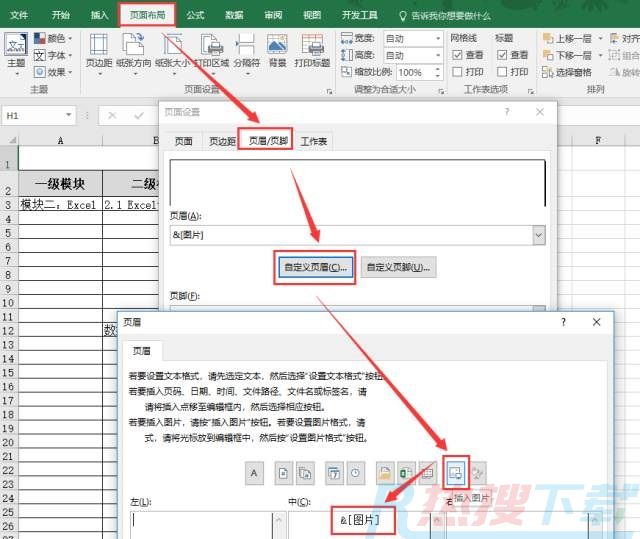The width and height of the screenshot is (640, 539).
Task: Select cell containing 一级模块
Action: [60, 184]
